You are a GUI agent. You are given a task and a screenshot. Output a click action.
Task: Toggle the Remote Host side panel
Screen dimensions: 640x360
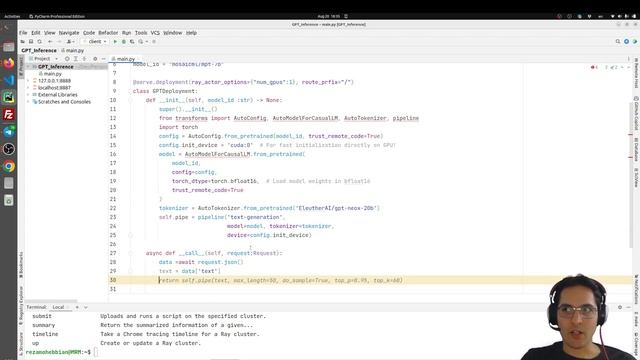636,73
